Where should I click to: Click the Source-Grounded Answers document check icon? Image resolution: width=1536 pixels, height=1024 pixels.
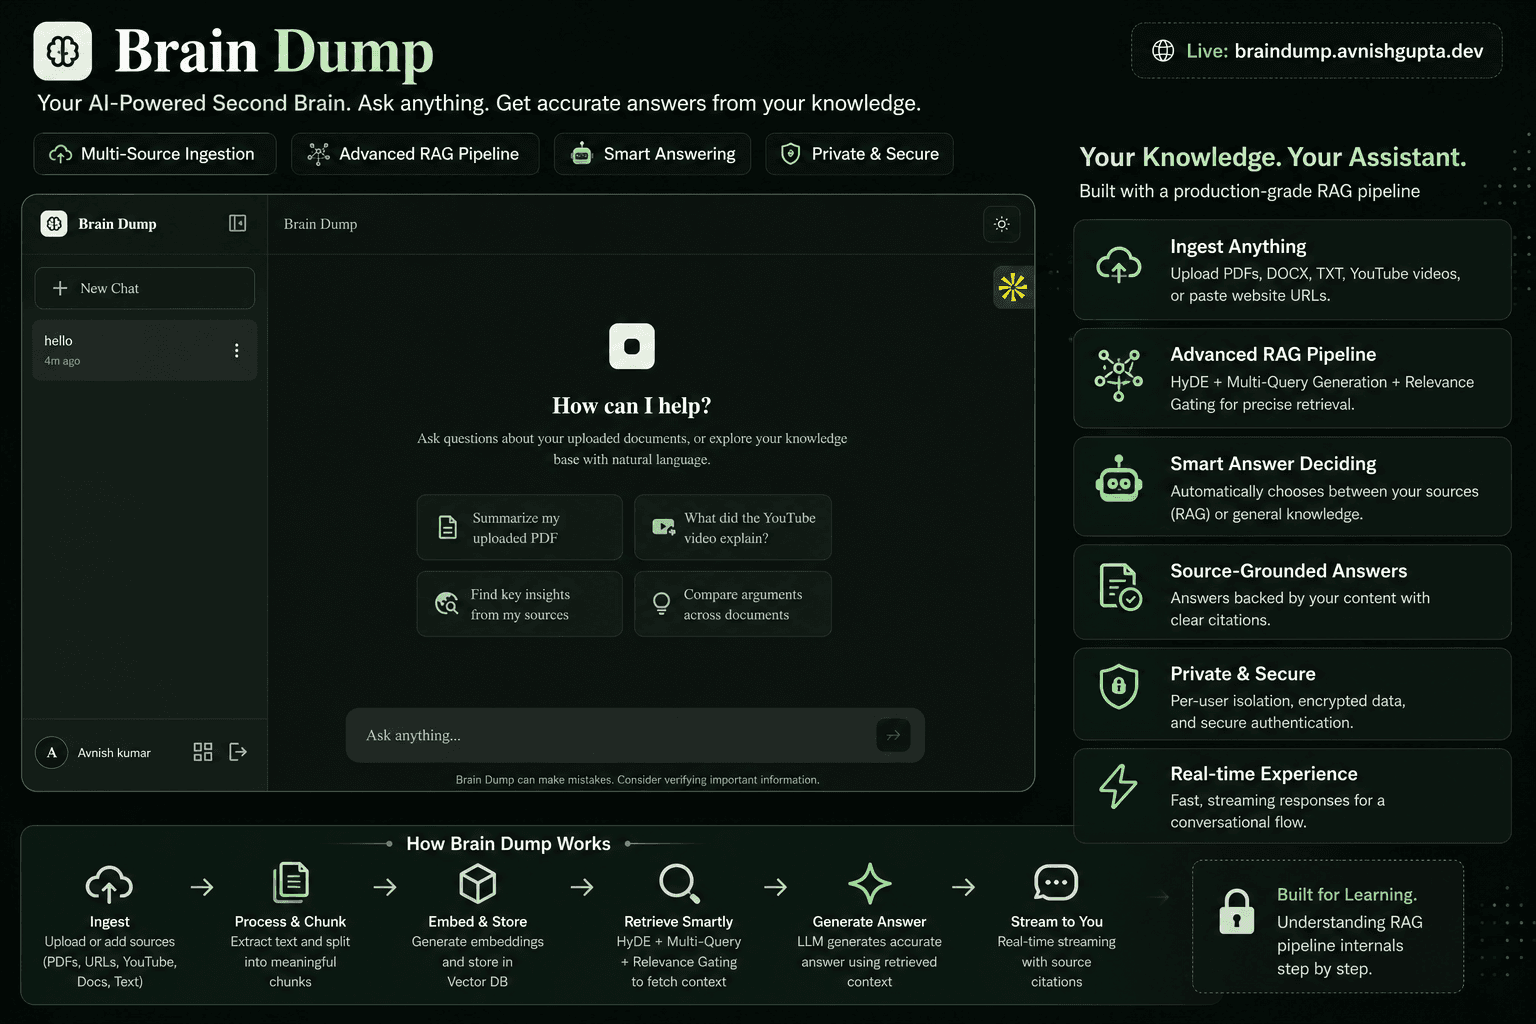(1120, 586)
